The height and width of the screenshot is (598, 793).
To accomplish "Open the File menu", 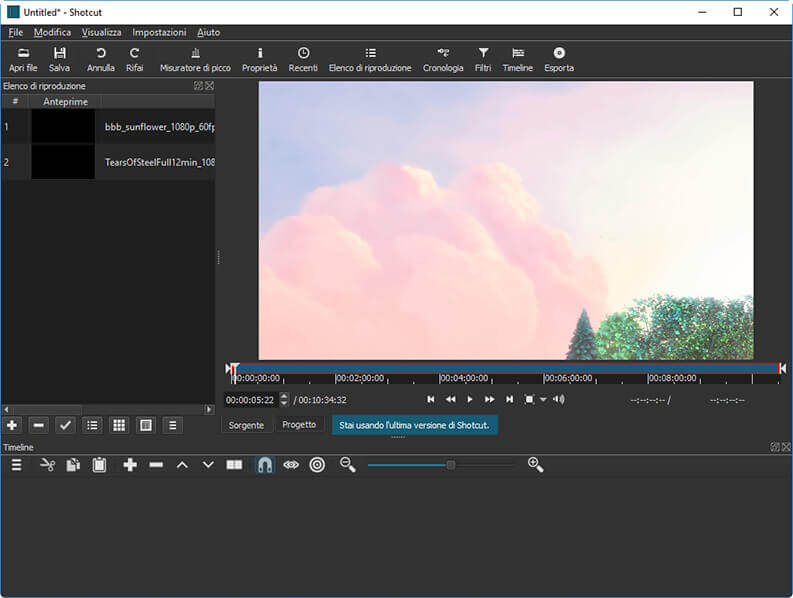I will pos(16,32).
